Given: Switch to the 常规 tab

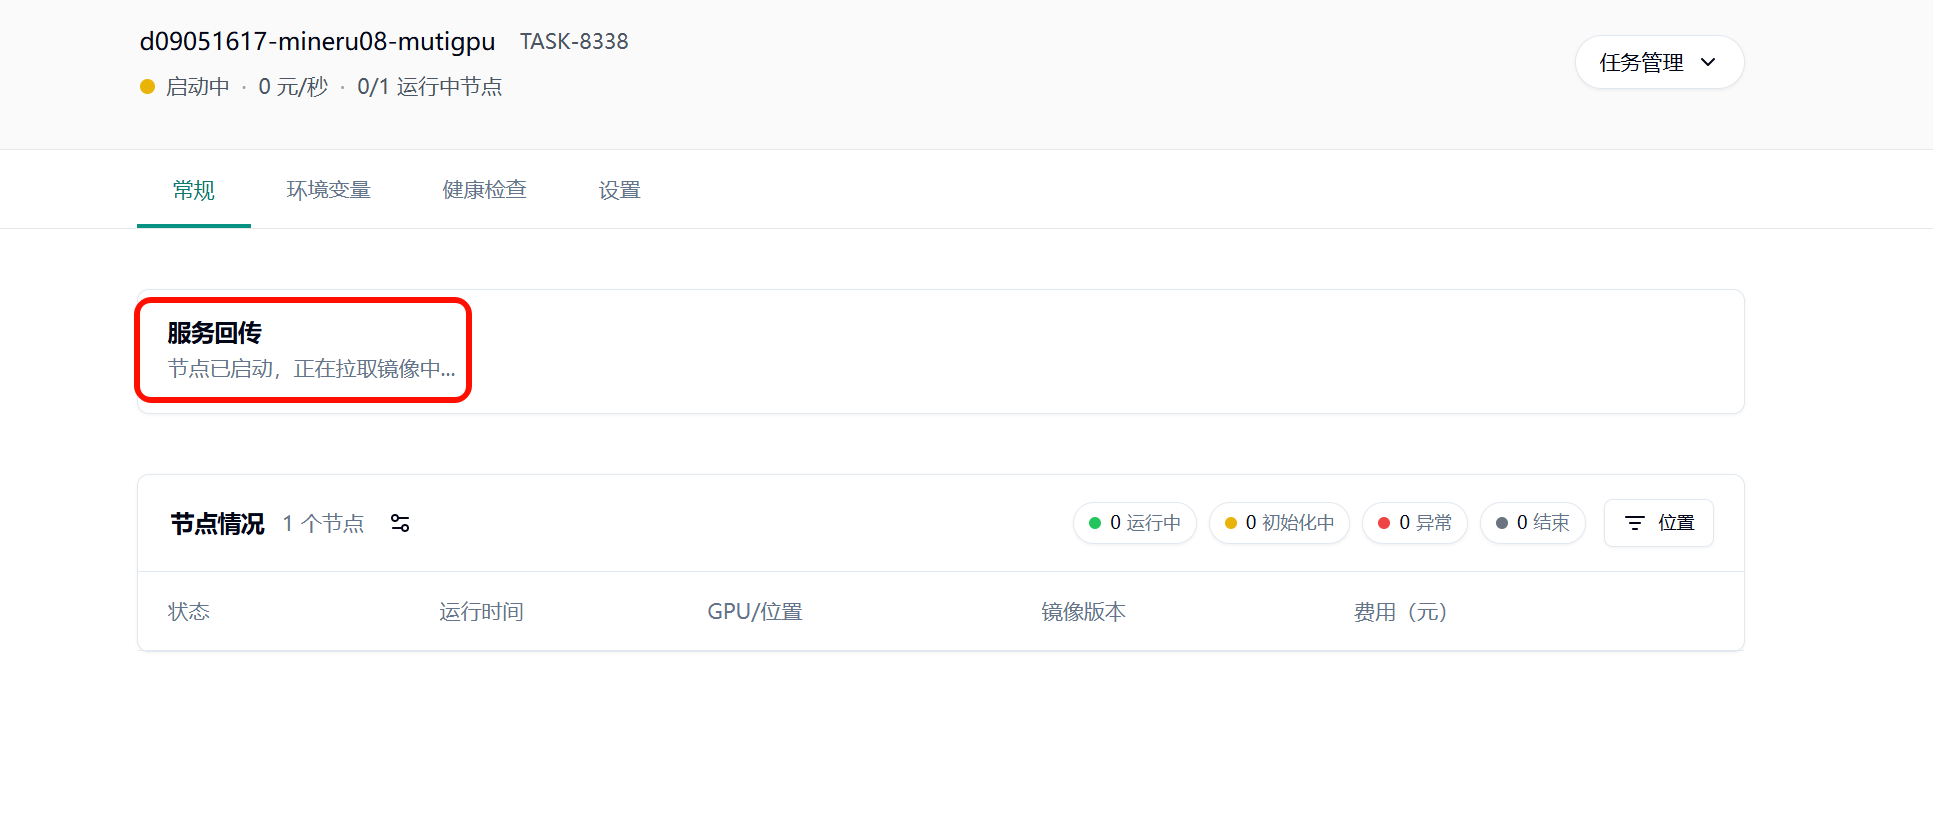Looking at the screenshot, I should pos(193,190).
